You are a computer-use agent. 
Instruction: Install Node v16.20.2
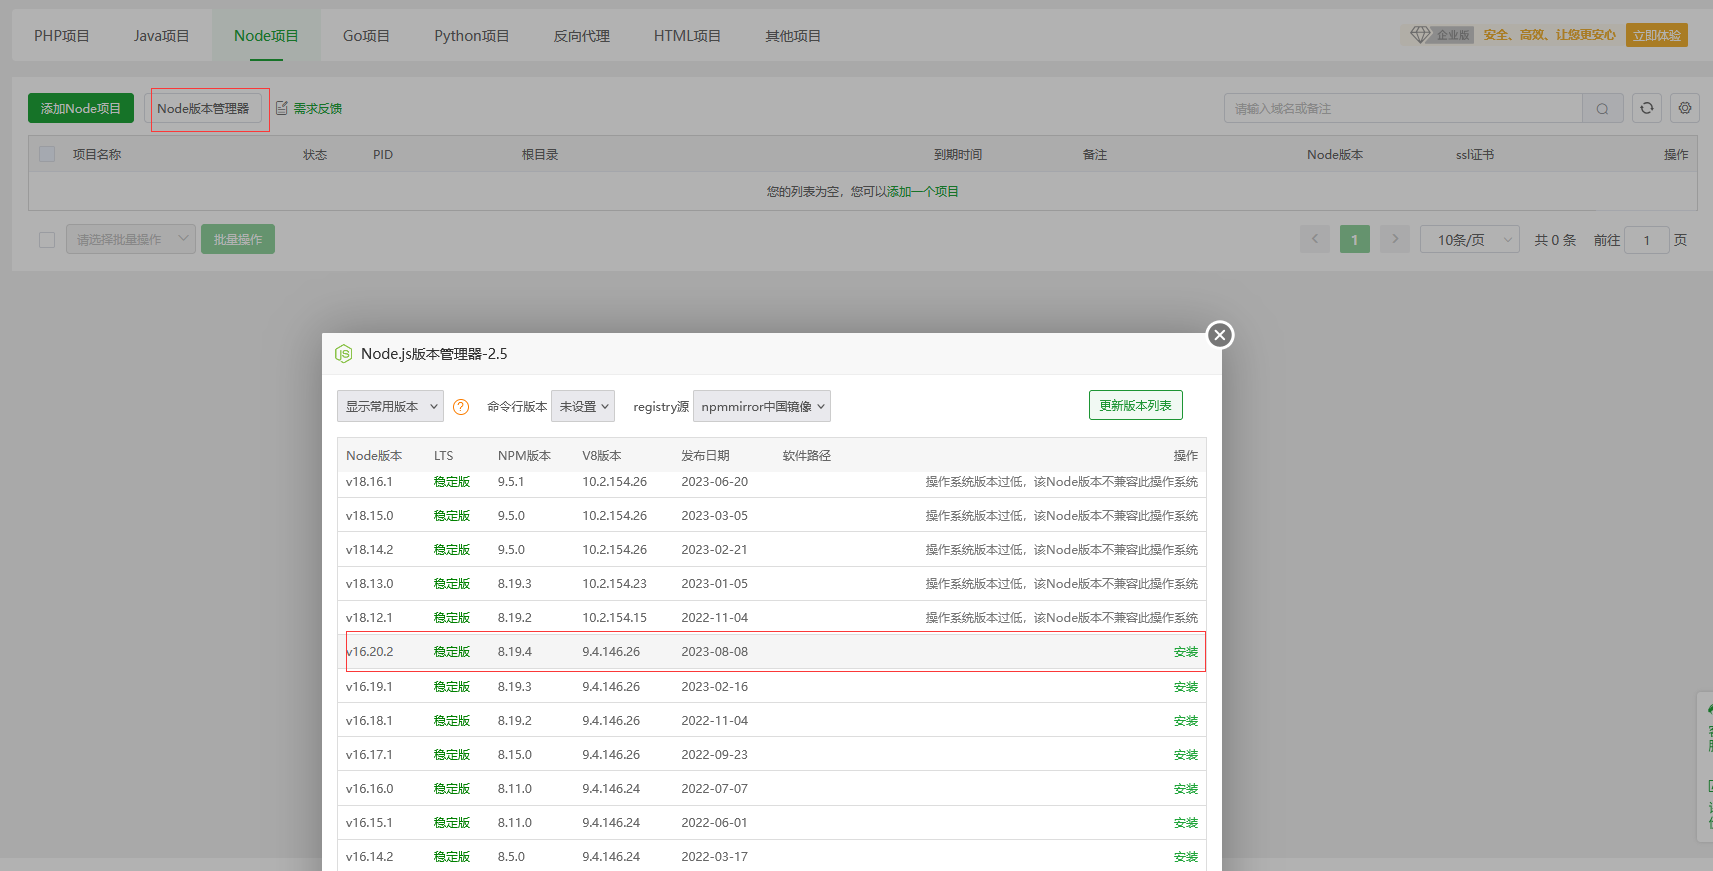coord(1186,652)
